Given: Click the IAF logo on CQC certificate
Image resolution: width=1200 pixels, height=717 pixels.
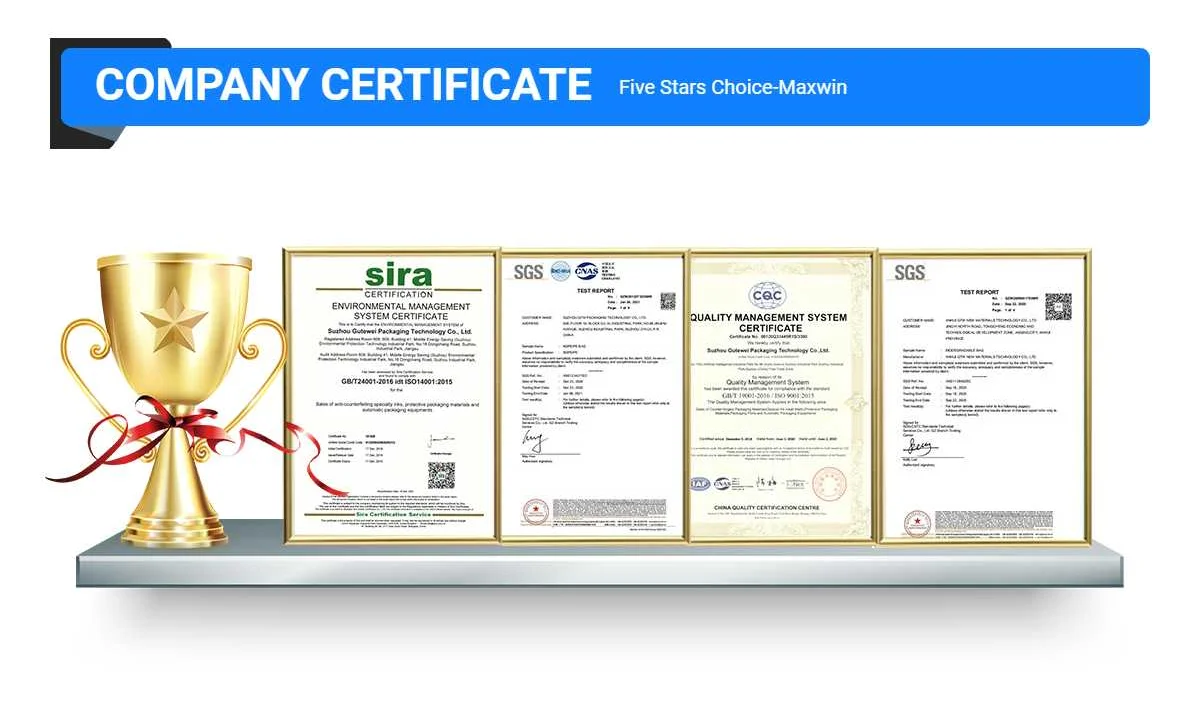Looking at the screenshot, I should 702,484.
